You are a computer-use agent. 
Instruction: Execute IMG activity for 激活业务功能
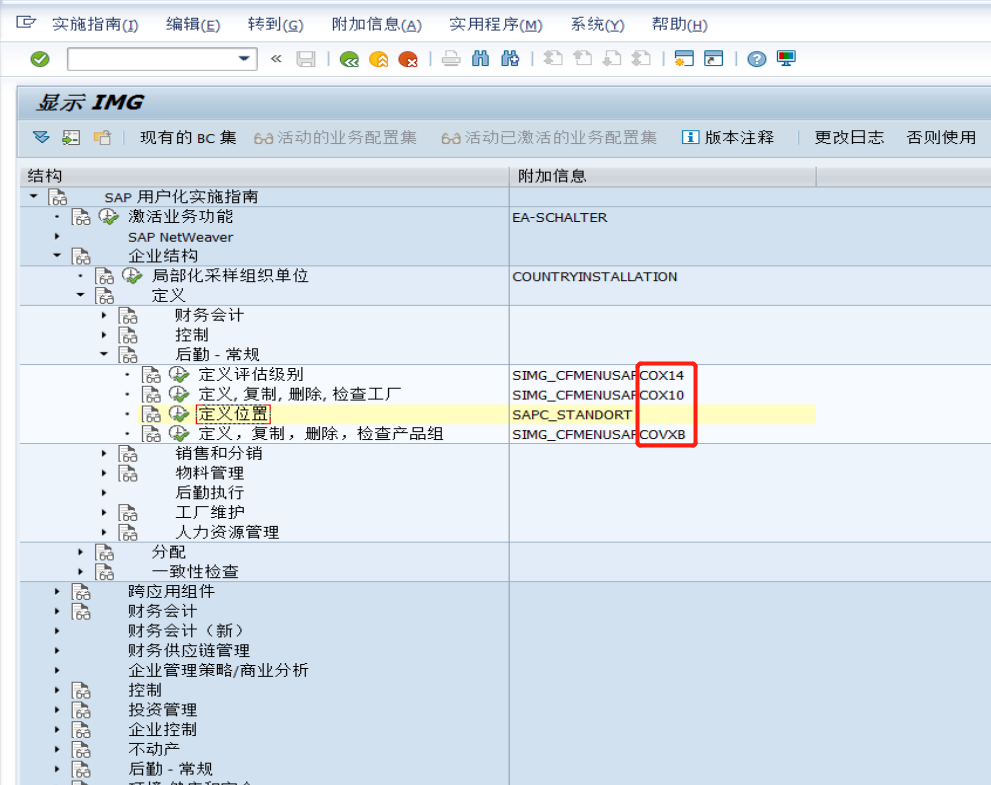[109, 217]
